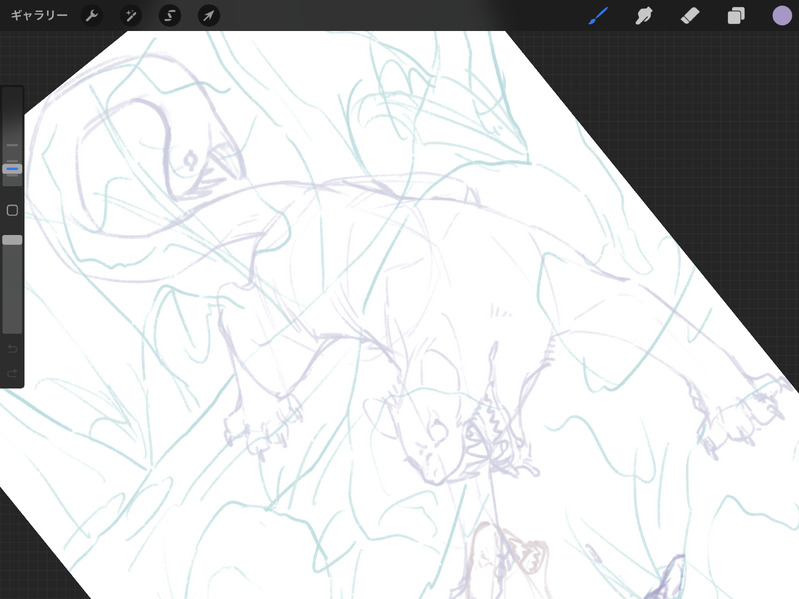Viewport: 799px width, 599px height.
Task: Select the Brush tool
Action: [x=598, y=16]
